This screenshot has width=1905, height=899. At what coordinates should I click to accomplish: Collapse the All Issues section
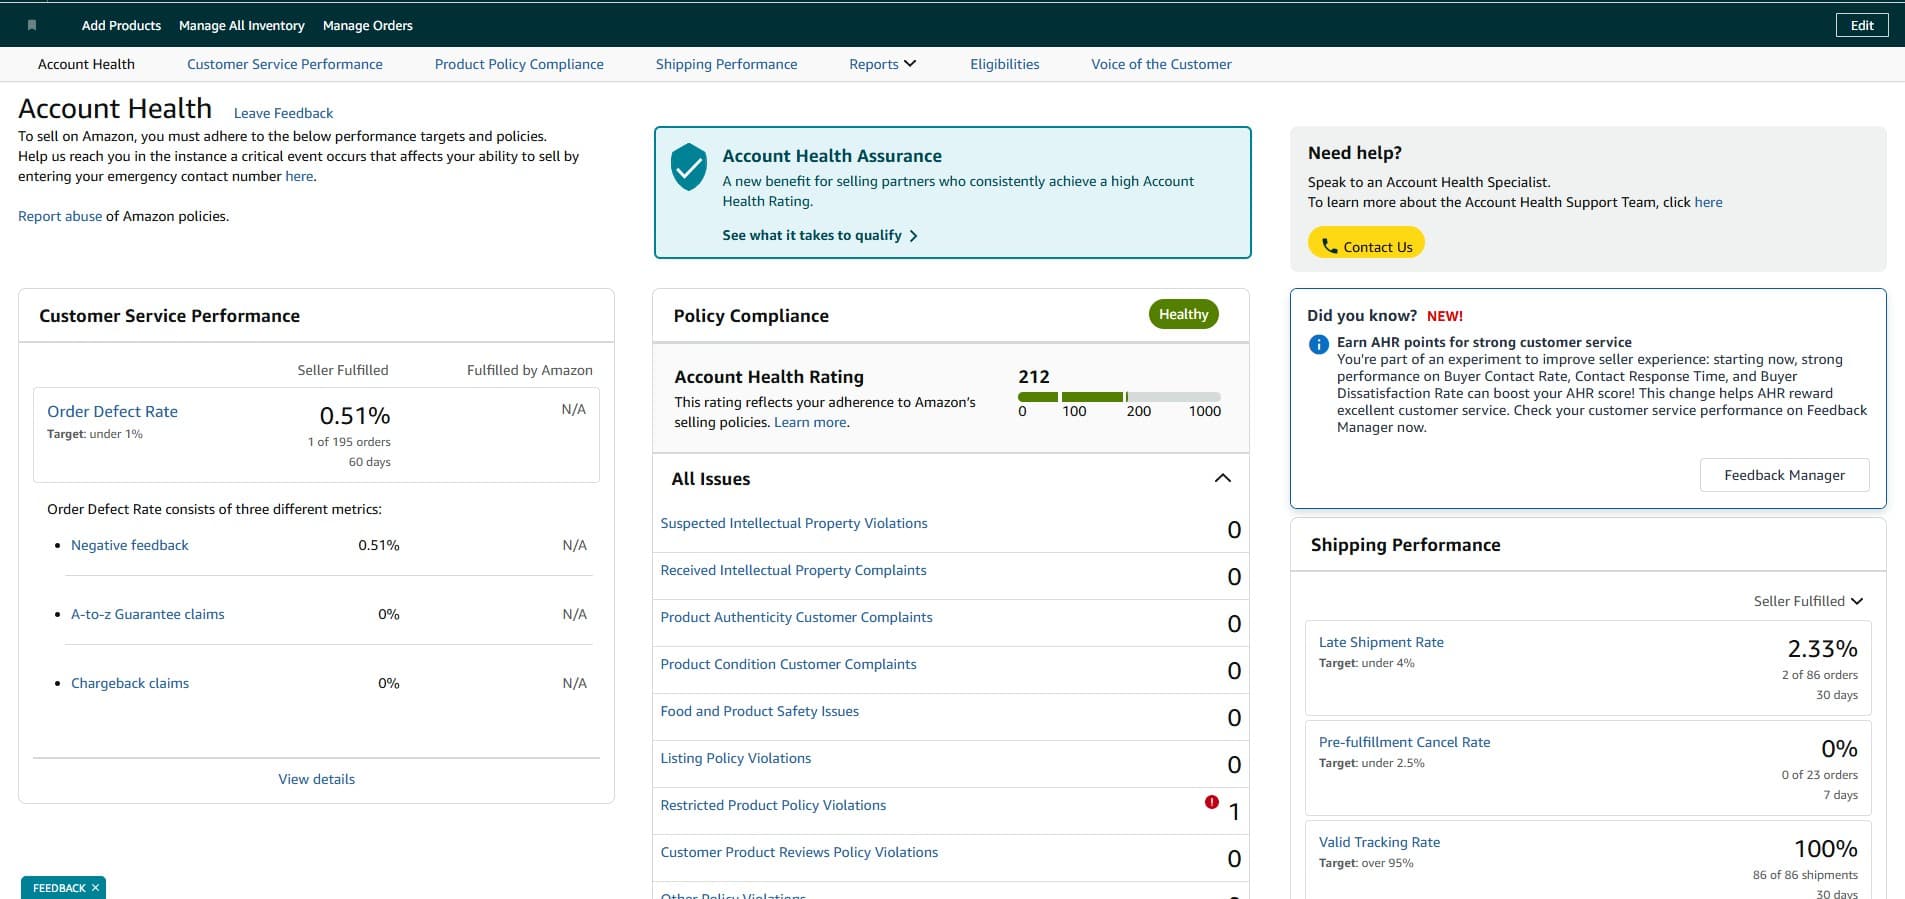coord(1222,478)
